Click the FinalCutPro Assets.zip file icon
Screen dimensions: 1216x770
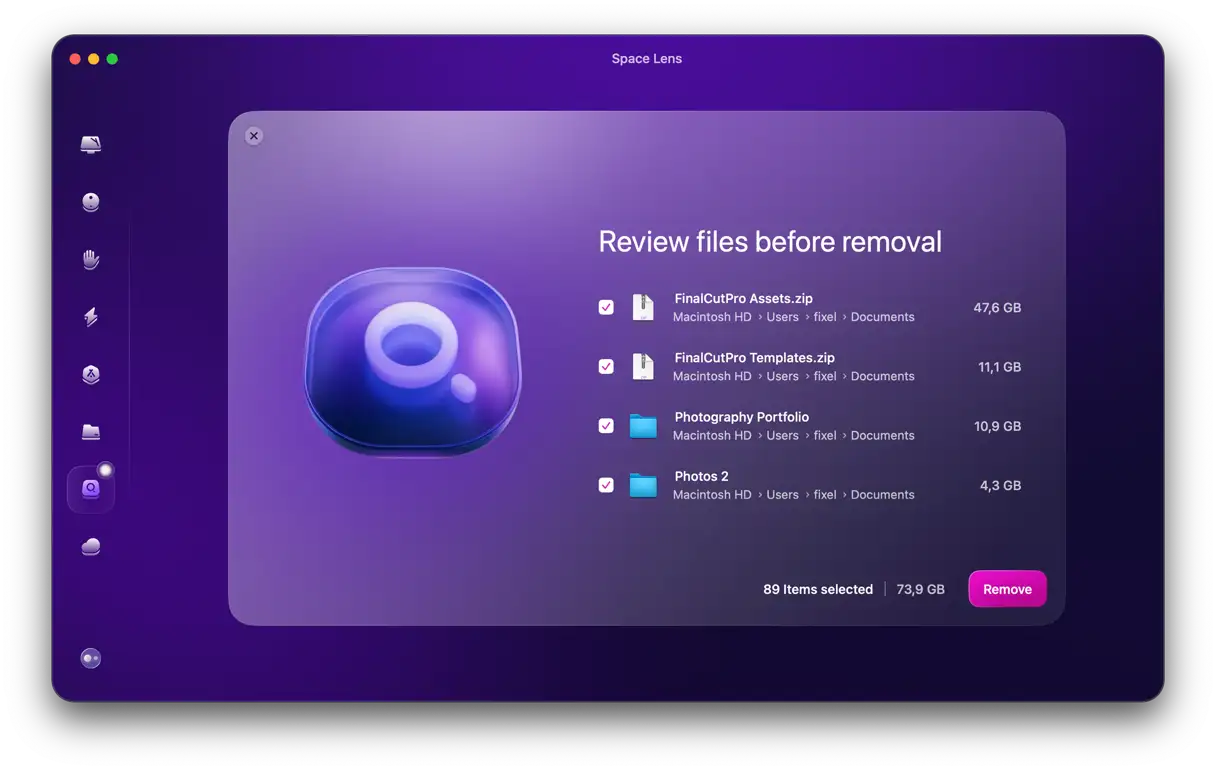pos(643,307)
